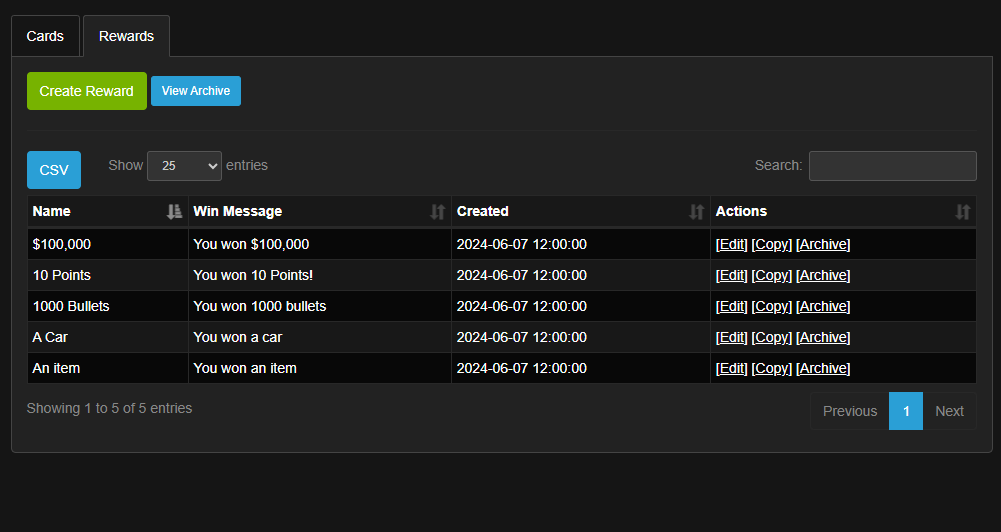This screenshot has width=1001, height=532.
Task: Select page 1 in pagination
Action: point(906,411)
